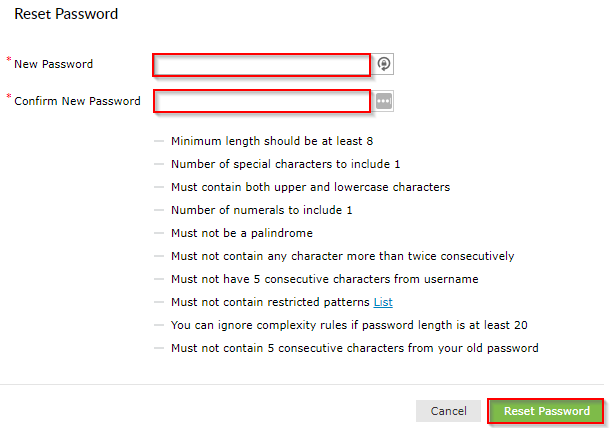Focus the Confirm New Password input field
610x428 pixels.
point(262,101)
